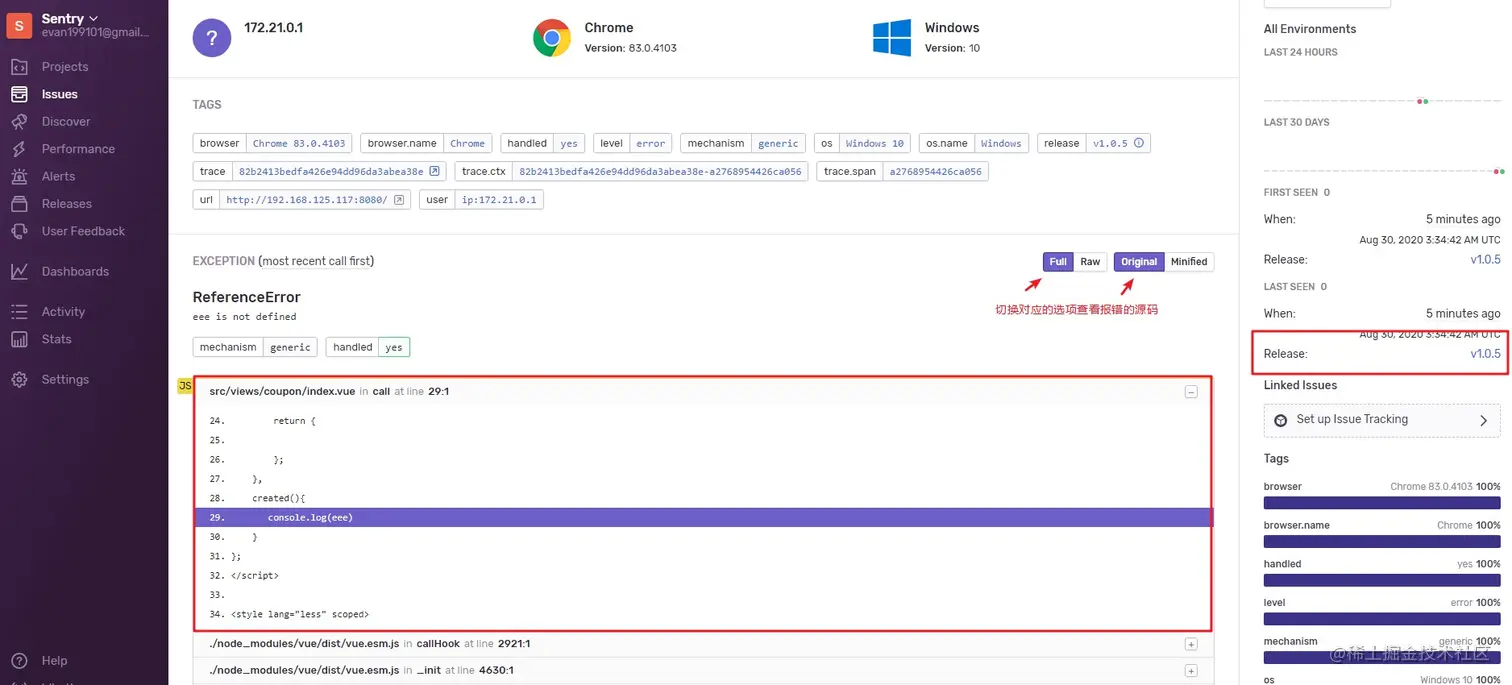Collapse the src/views/coupon/index.vue frame
Viewport: 1512px width, 685px height.
coord(1191,392)
